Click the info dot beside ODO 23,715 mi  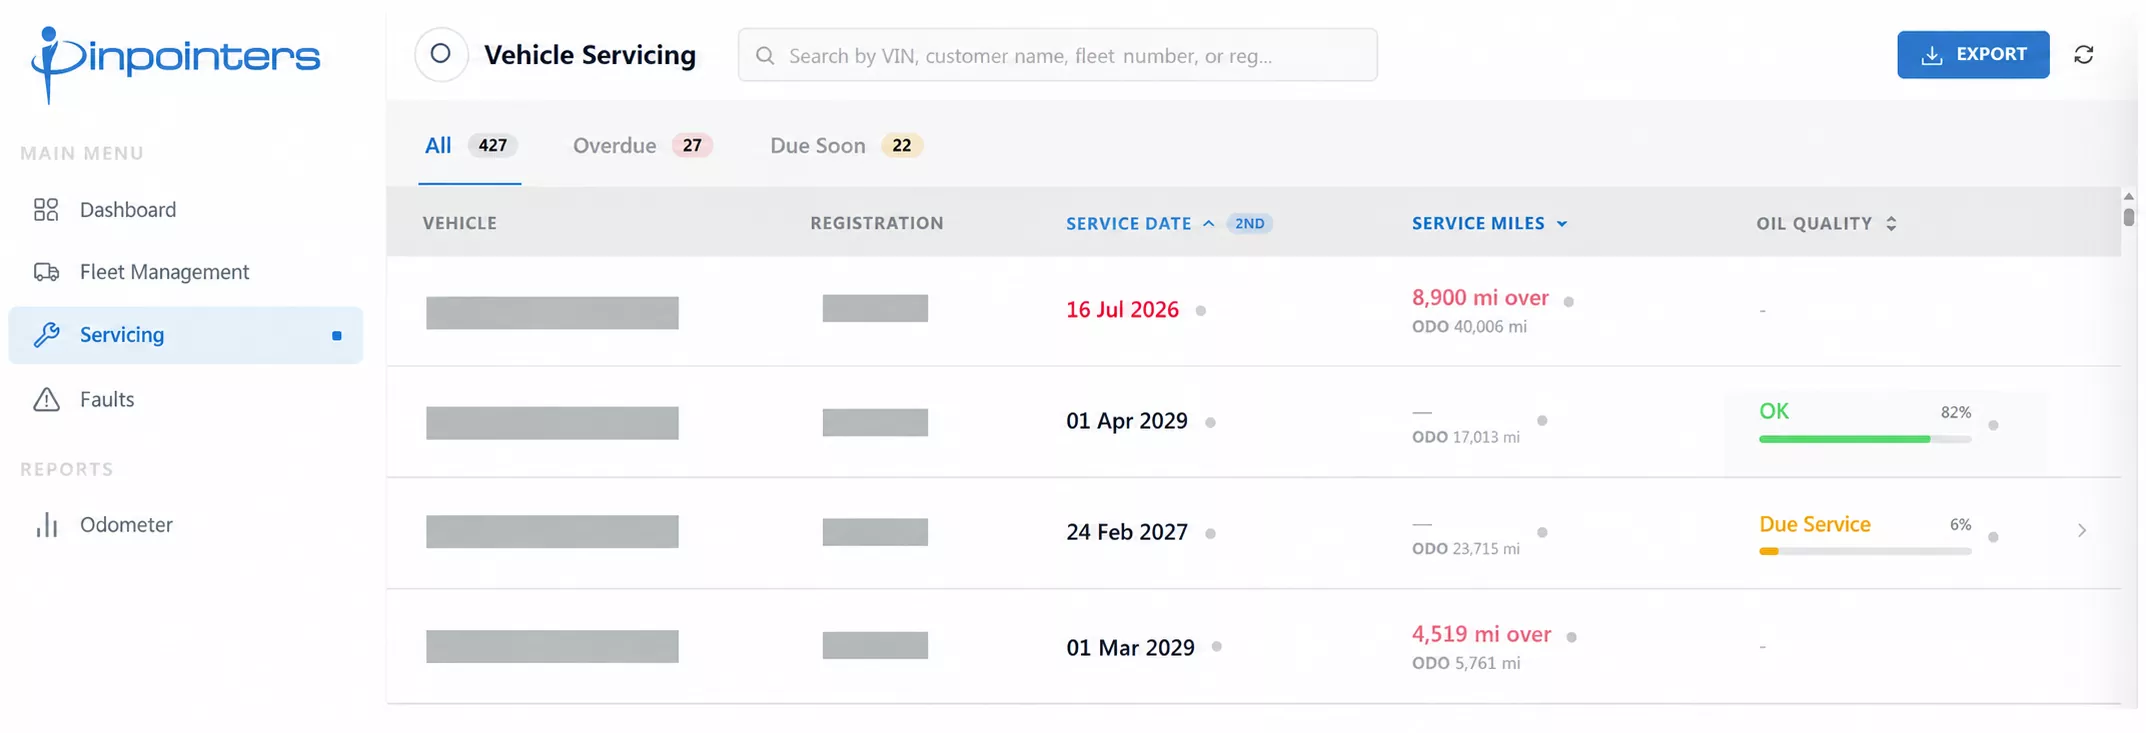(x=1542, y=533)
